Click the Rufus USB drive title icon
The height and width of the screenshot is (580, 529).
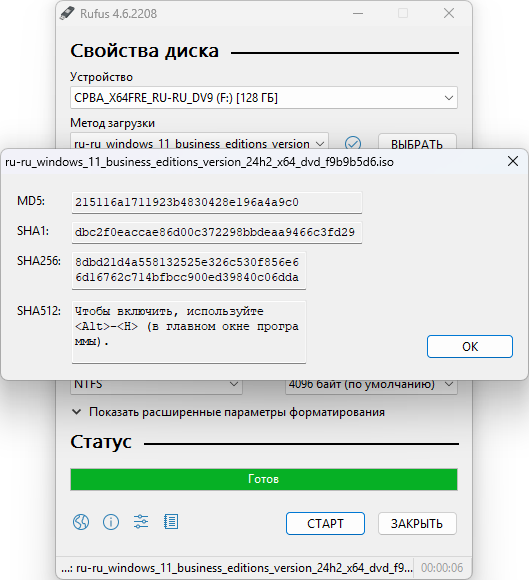(67, 14)
